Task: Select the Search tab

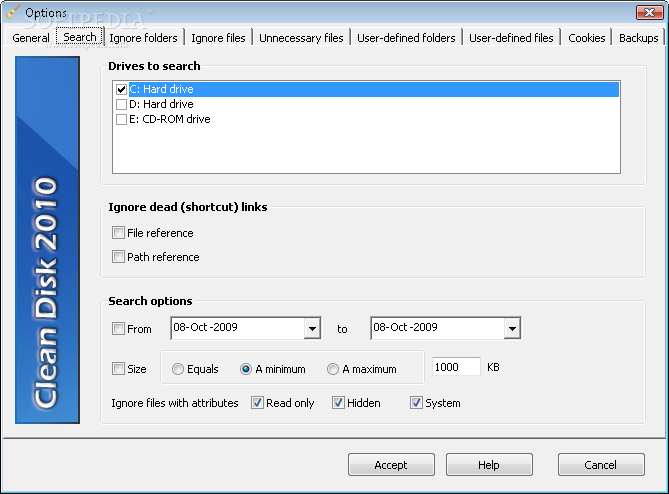Action: click(80, 37)
